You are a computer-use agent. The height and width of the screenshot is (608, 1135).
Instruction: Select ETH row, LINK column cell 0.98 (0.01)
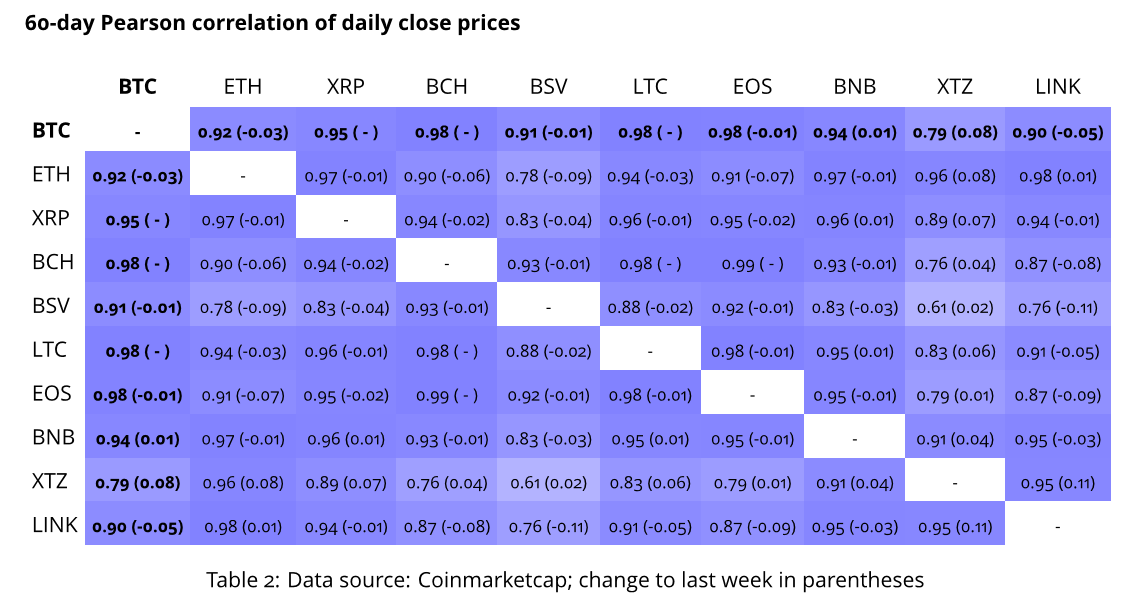pos(1058,176)
